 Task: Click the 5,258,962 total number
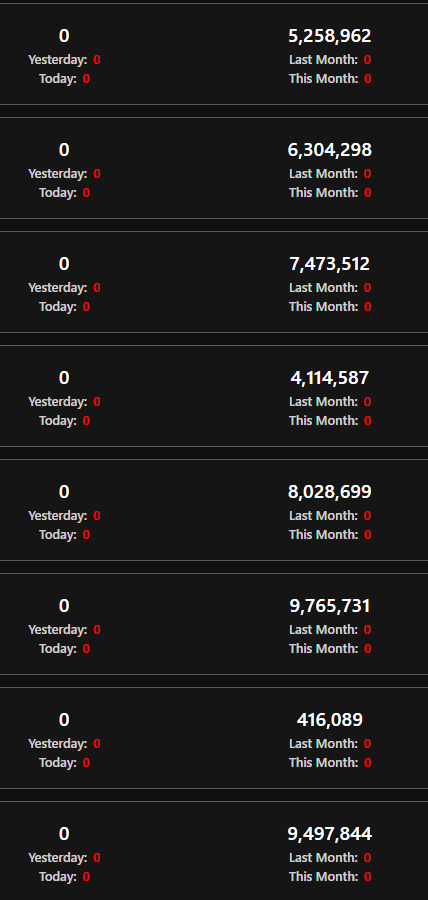pos(329,36)
